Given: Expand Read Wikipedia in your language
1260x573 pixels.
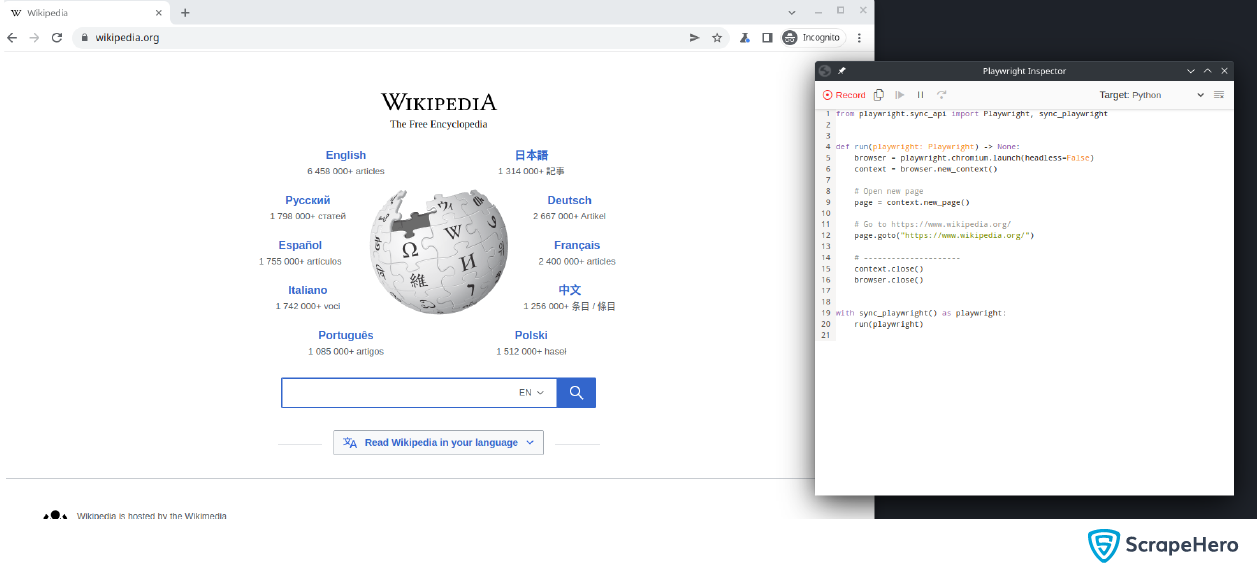Looking at the screenshot, I should click(x=438, y=442).
